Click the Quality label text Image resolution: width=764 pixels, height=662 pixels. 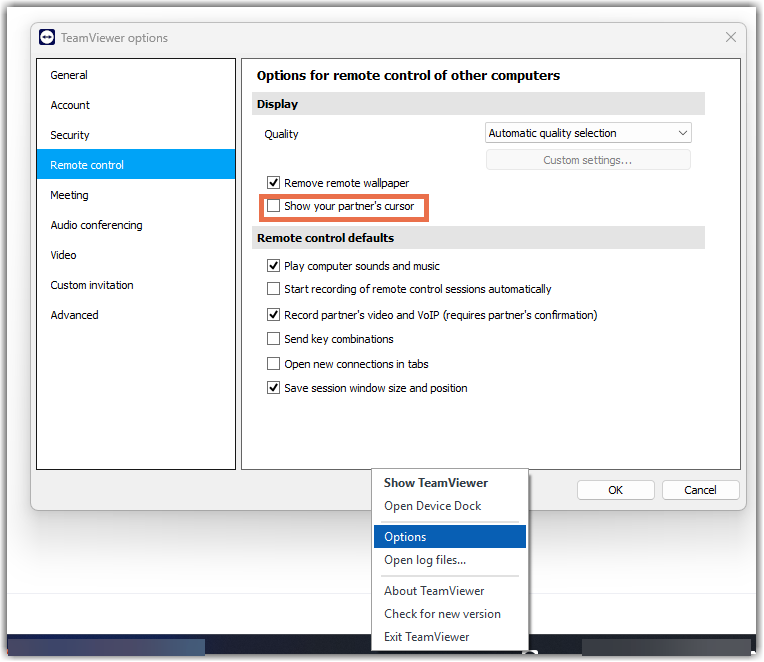coord(281,134)
